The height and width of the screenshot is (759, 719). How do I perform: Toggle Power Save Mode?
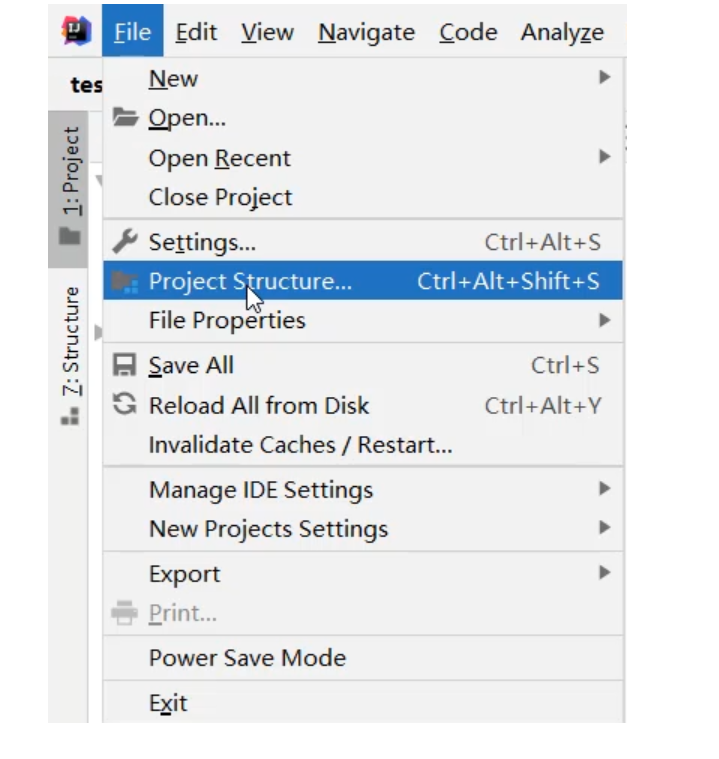247,658
